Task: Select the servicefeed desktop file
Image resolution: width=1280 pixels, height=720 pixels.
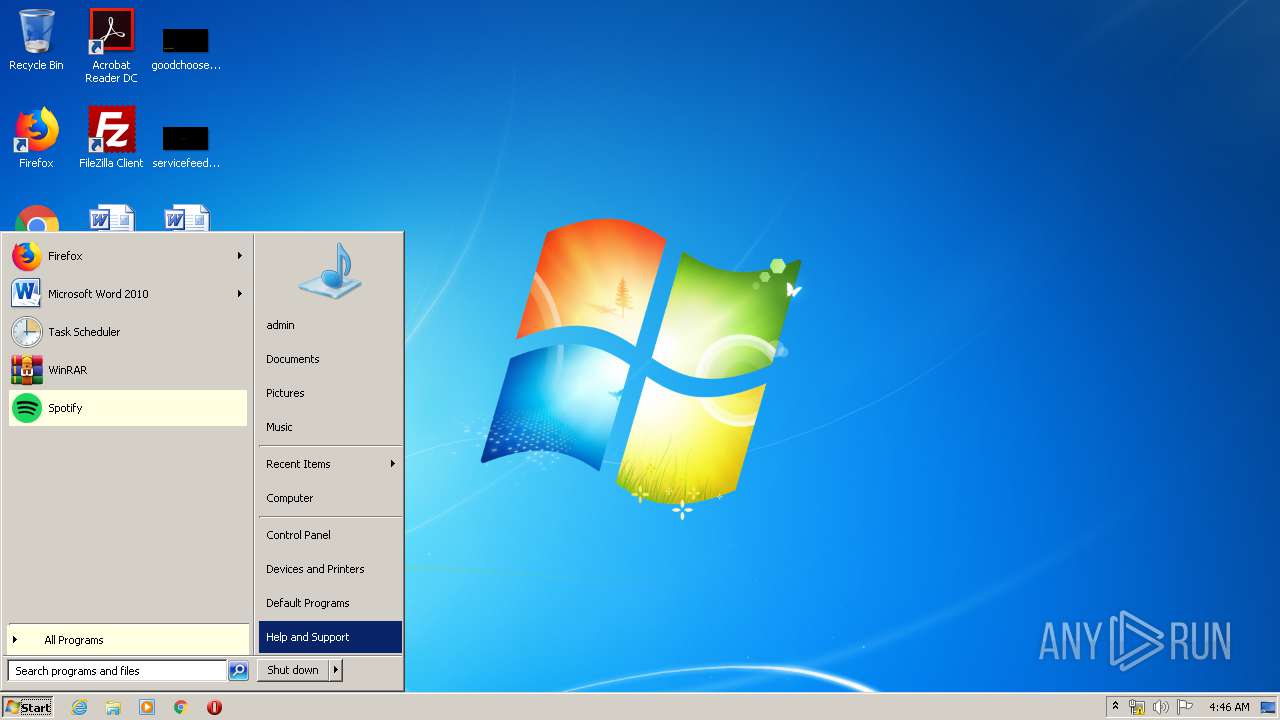Action: 186,146
